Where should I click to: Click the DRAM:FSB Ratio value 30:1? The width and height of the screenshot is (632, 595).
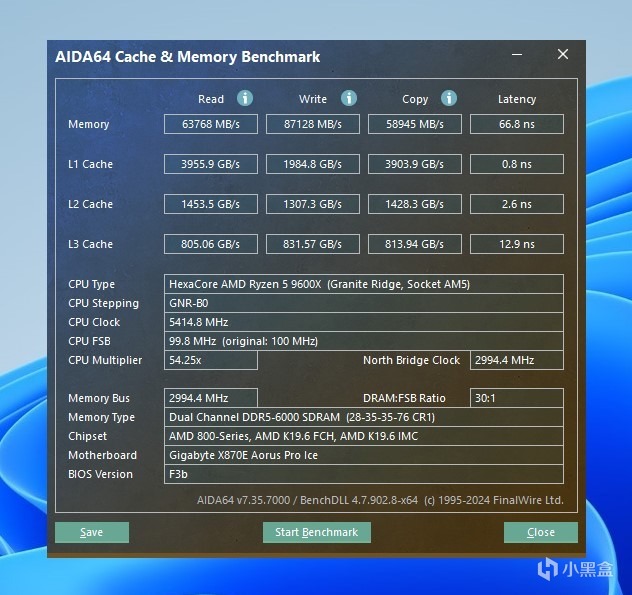tap(517, 398)
